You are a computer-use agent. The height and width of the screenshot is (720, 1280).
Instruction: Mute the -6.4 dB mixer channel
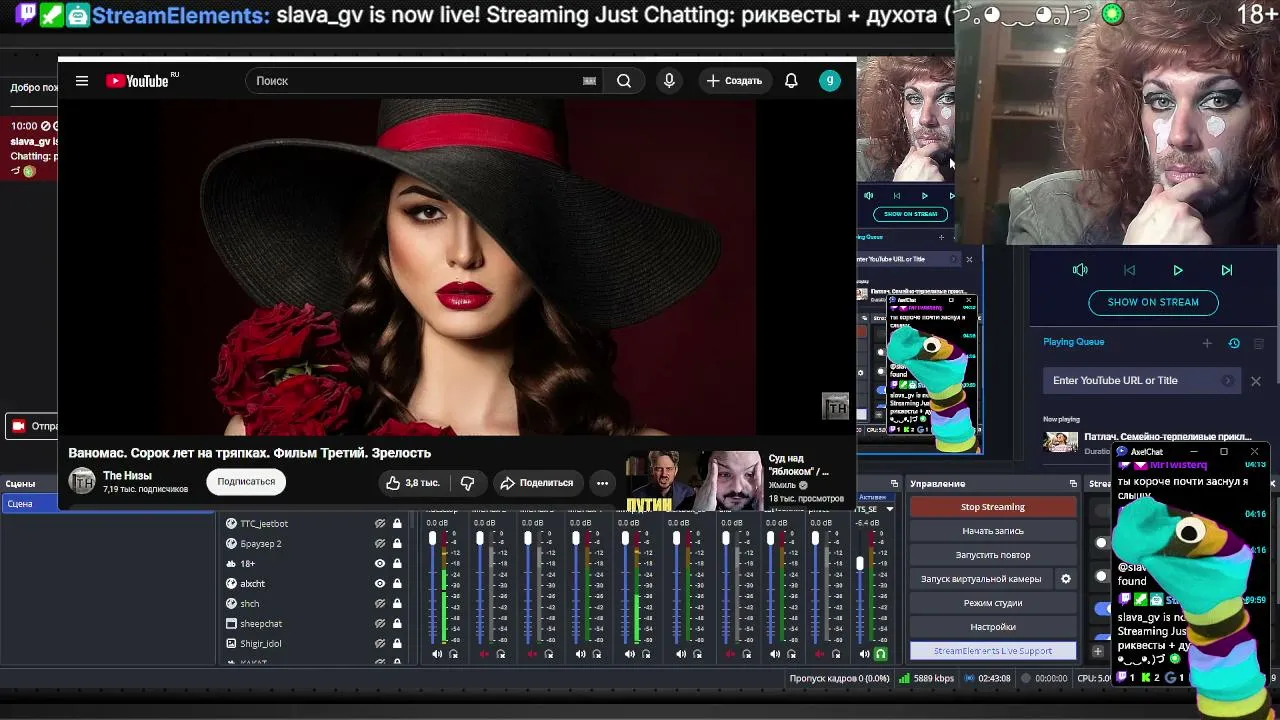tap(865, 654)
